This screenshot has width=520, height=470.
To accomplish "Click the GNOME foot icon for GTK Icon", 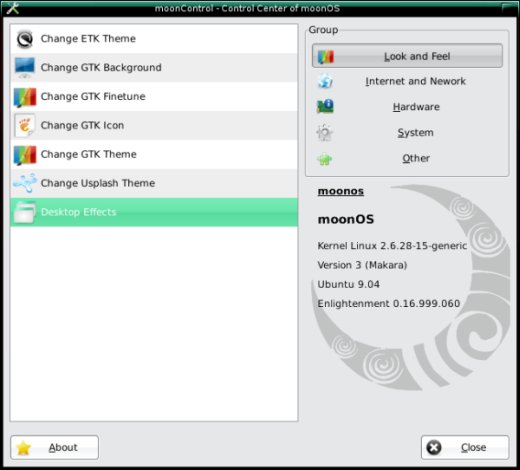I will point(25,126).
